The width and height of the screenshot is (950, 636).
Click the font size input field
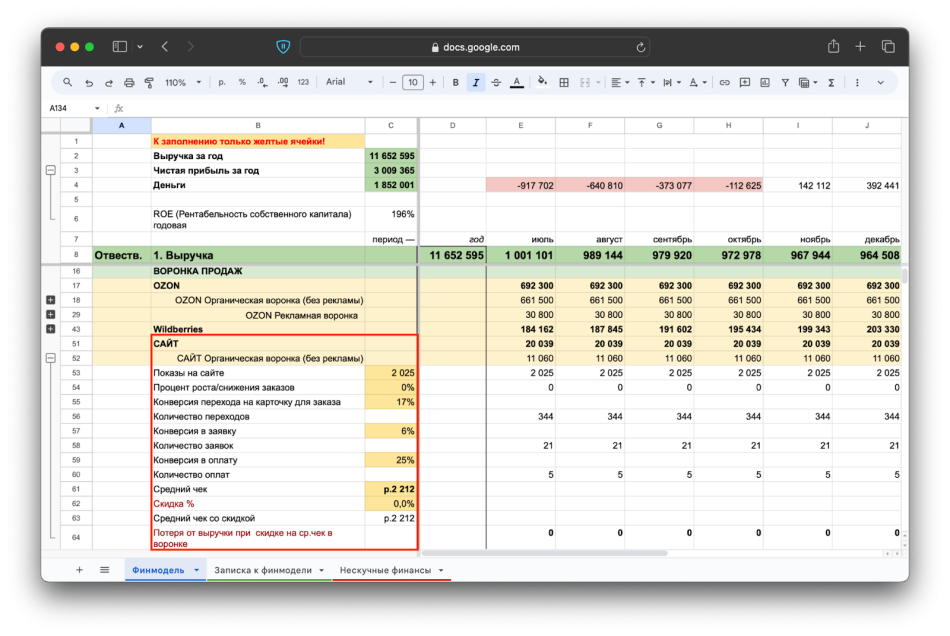point(412,83)
